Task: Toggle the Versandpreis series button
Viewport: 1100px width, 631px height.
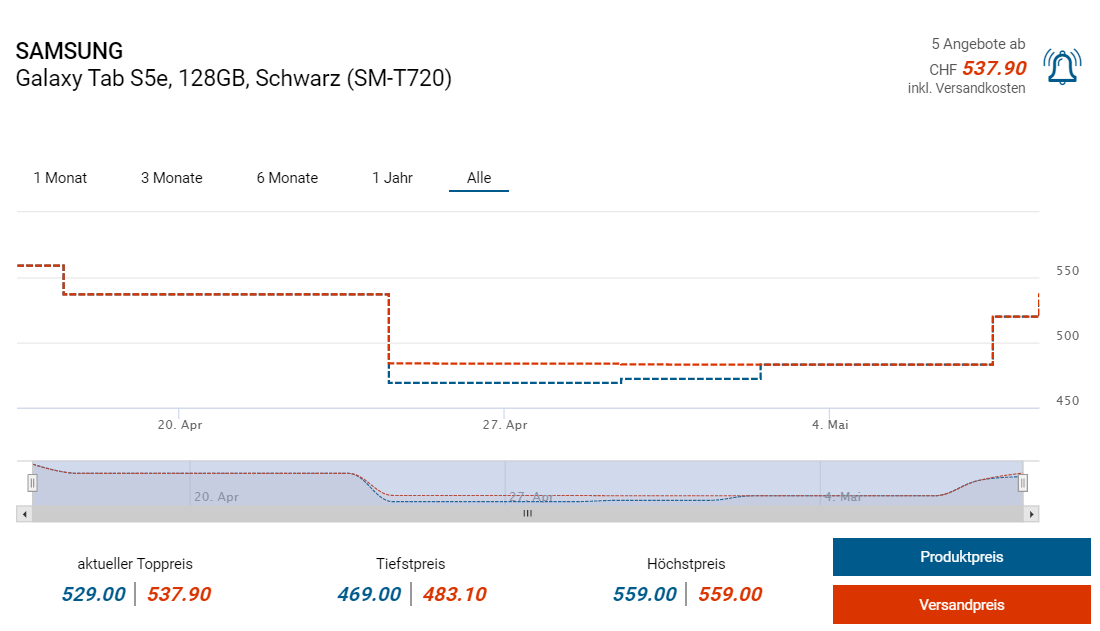Action: tap(961, 604)
